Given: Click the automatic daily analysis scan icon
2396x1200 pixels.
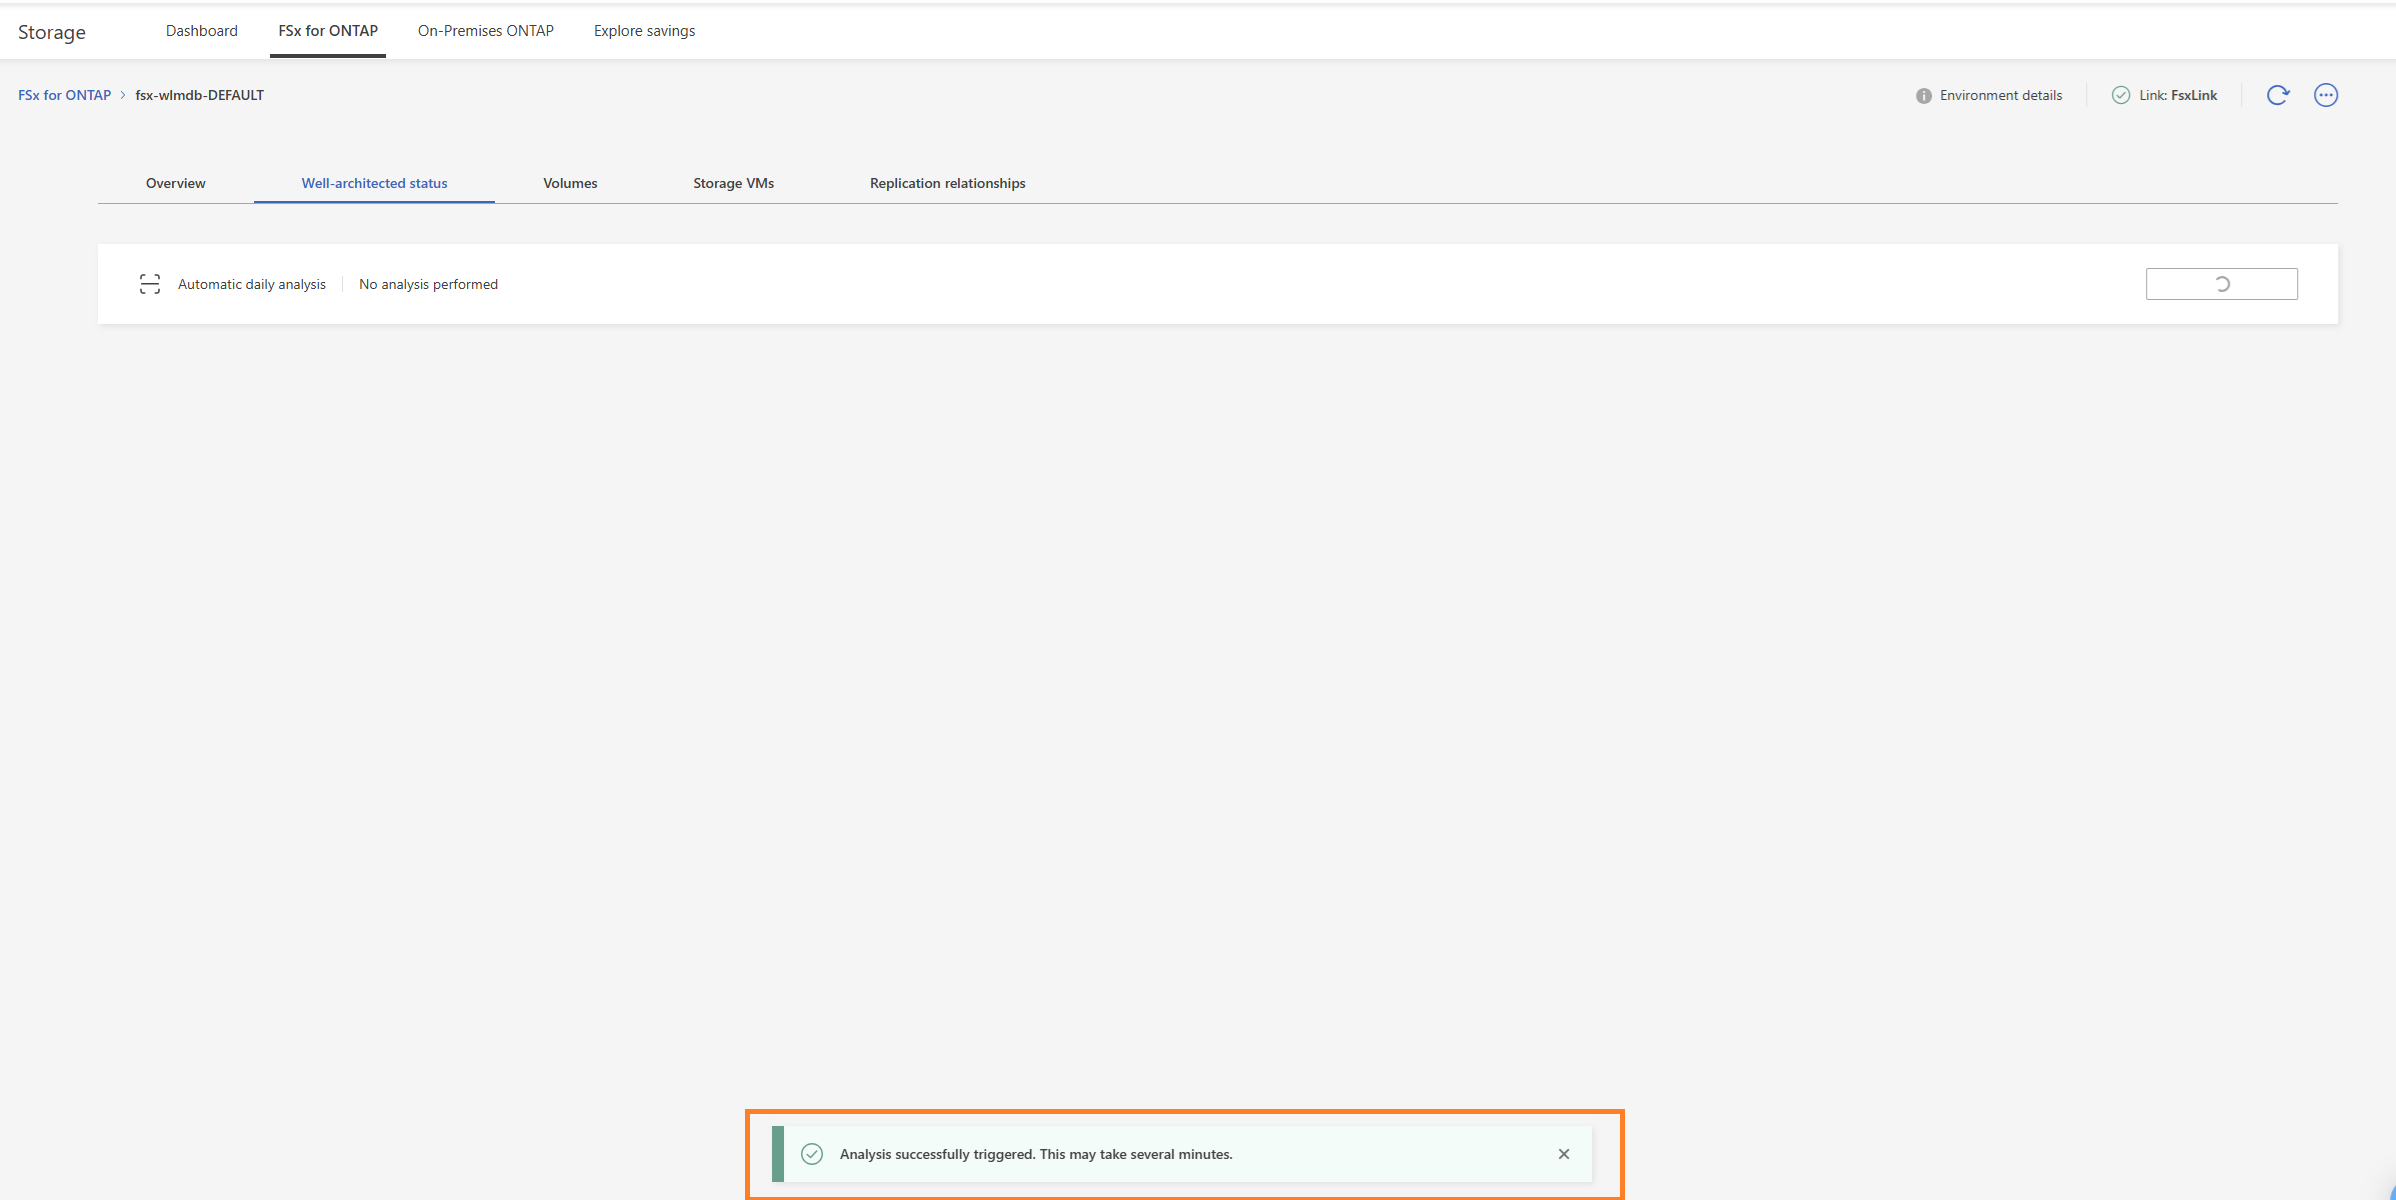Looking at the screenshot, I should pyautogui.click(x=150, y=284).
